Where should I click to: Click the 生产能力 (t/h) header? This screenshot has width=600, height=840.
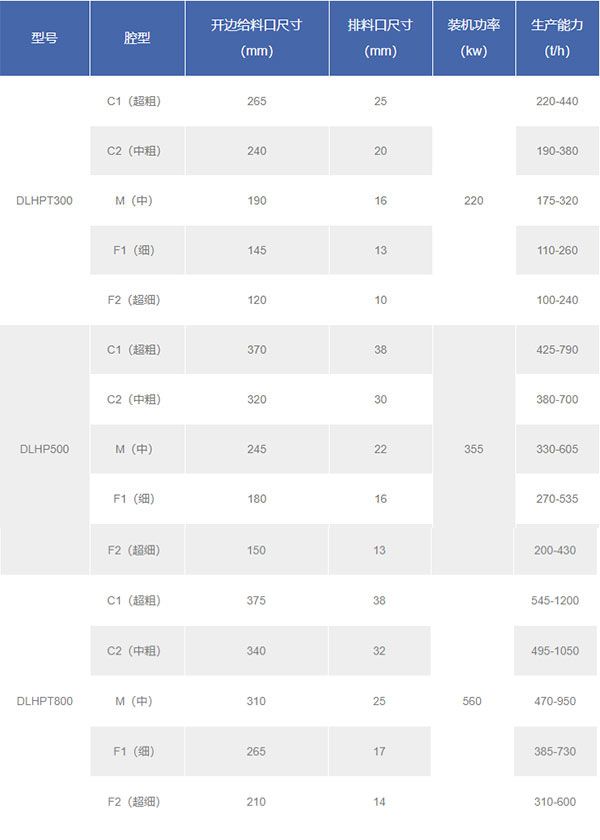click(557, 38)
